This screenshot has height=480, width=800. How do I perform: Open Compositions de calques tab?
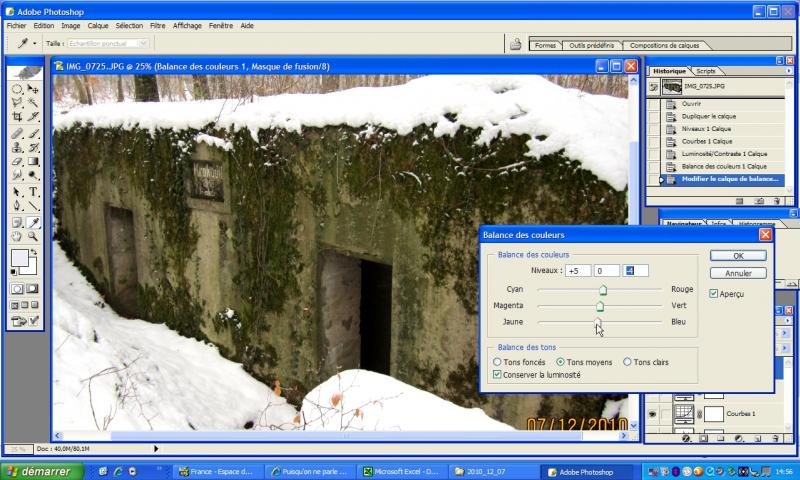click(664, 45)
